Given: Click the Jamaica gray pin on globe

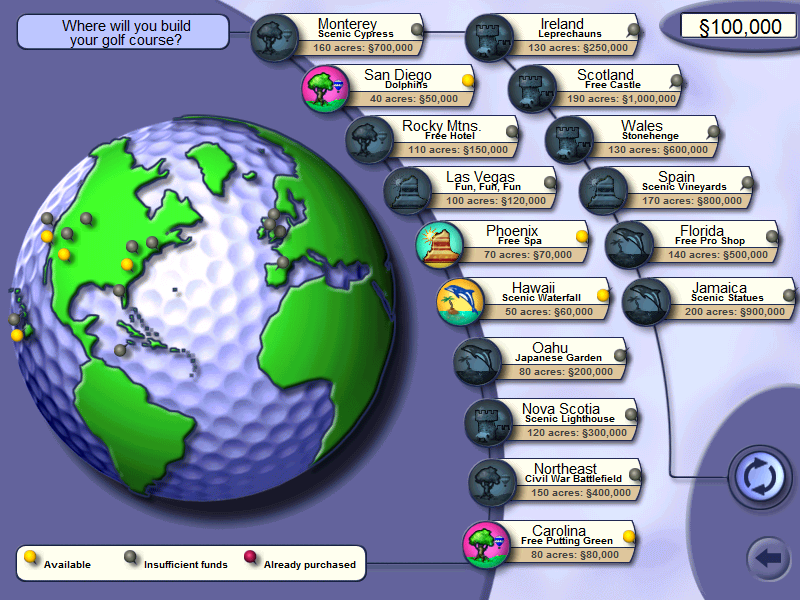Looking at the screenshot, I should 120,351.
